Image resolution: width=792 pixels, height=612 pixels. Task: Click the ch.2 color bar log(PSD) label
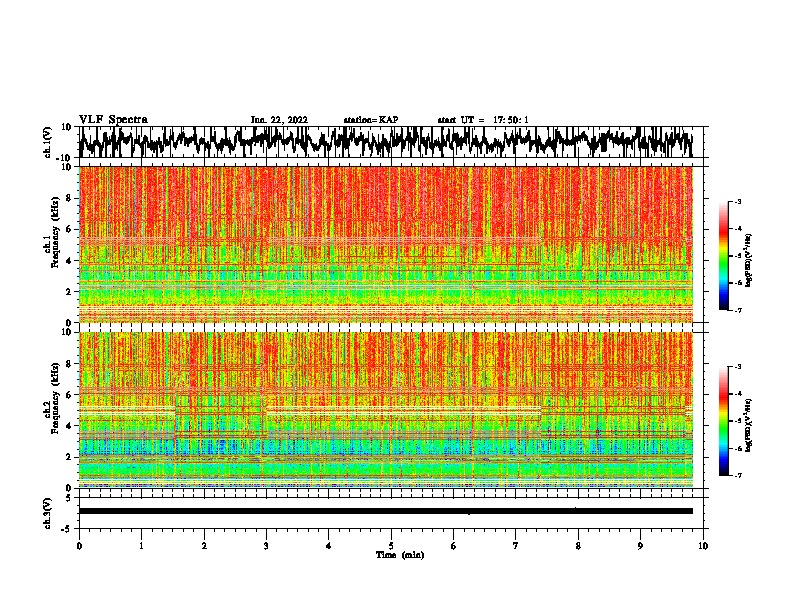click(748, 425)
